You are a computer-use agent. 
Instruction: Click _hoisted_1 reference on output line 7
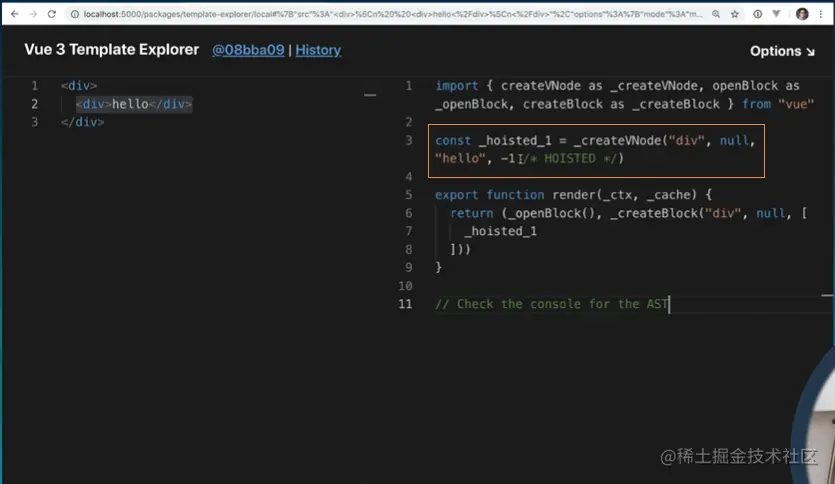[x=501, y=231]
